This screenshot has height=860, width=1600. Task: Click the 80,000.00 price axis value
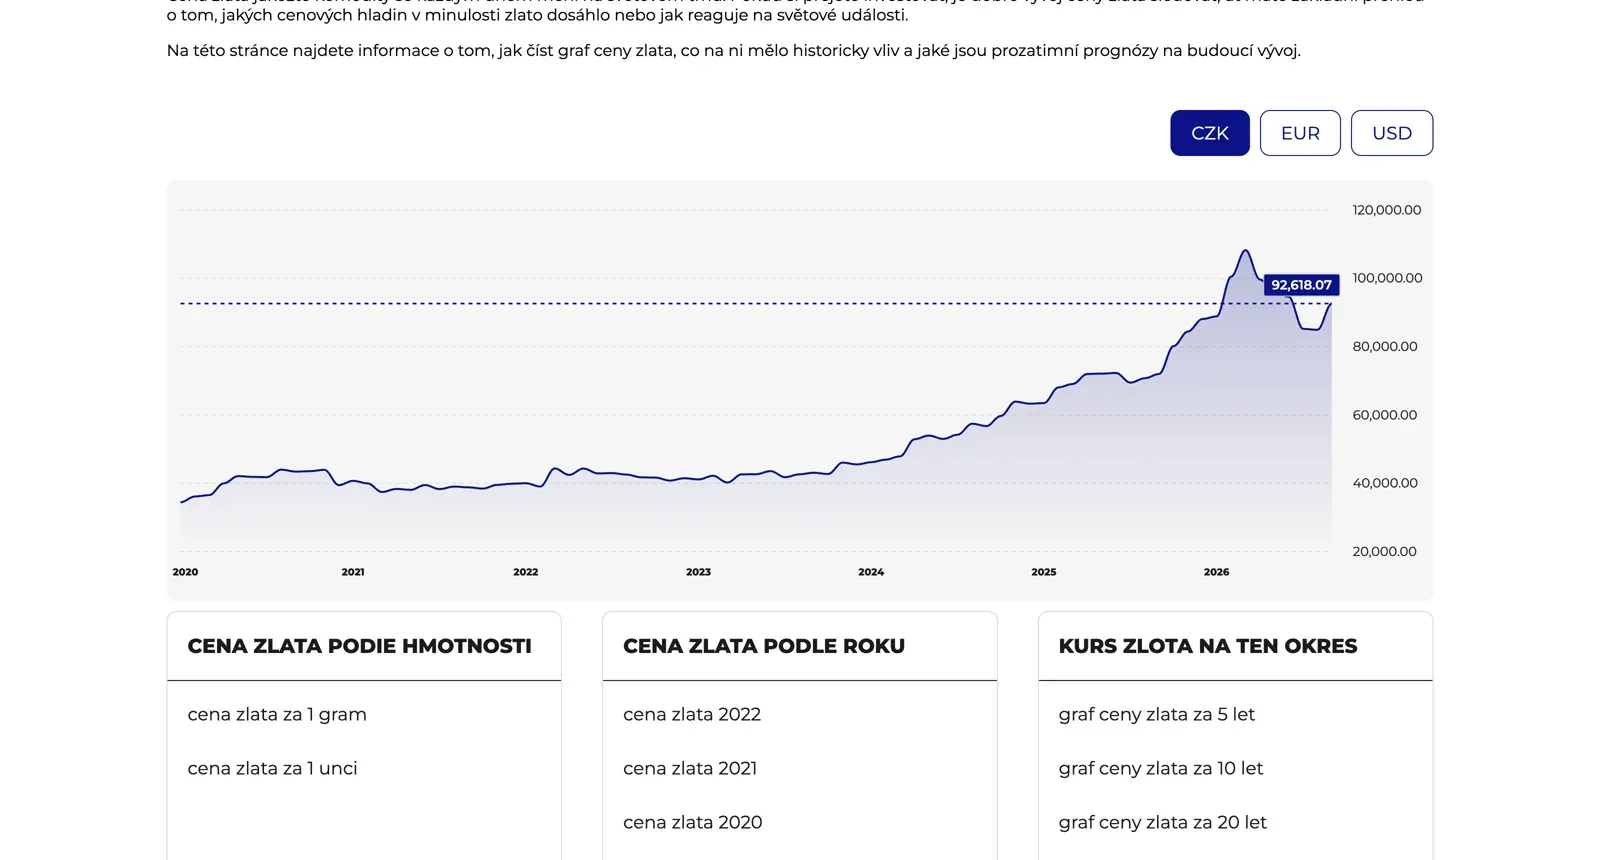point(1385,347)
